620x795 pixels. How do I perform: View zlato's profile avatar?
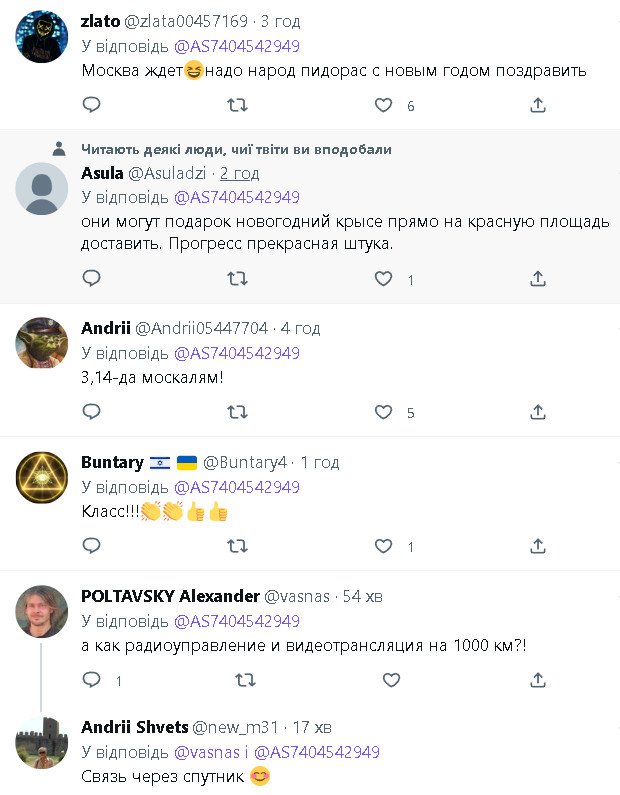point(42,37)
